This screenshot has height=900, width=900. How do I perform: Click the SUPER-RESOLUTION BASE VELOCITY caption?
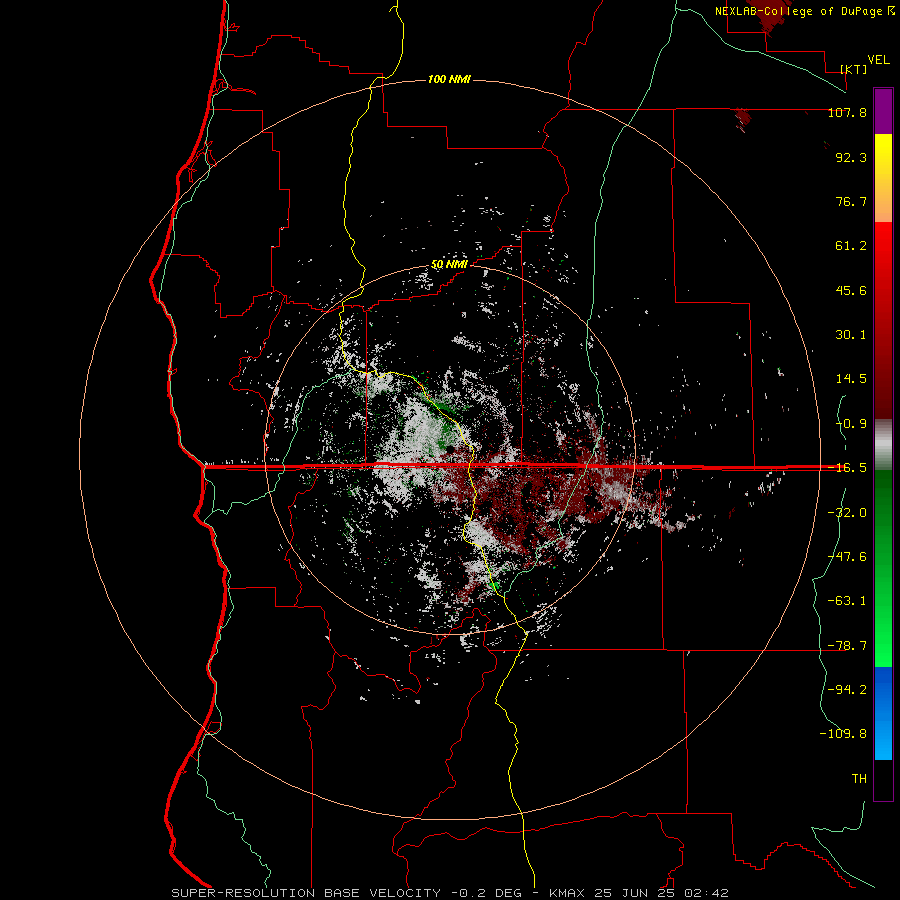pyautogui.click(x=306, y=893)
